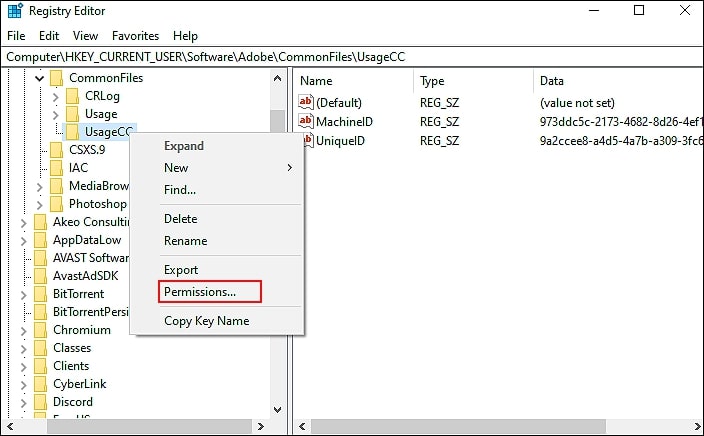This screenshot has height=436, width=704.
Task: Select the UniqueID value name
Action: [x=340, y=141]
